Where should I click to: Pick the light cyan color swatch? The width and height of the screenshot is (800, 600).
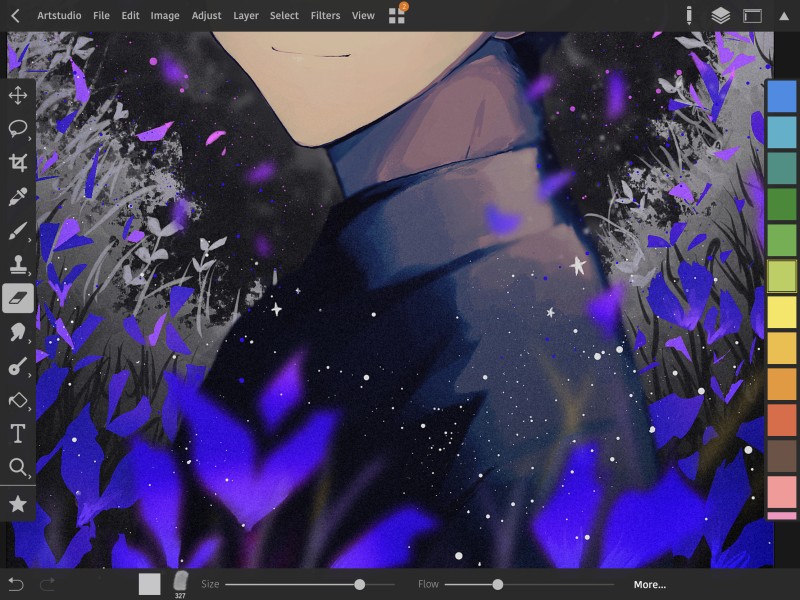point(782,132)
